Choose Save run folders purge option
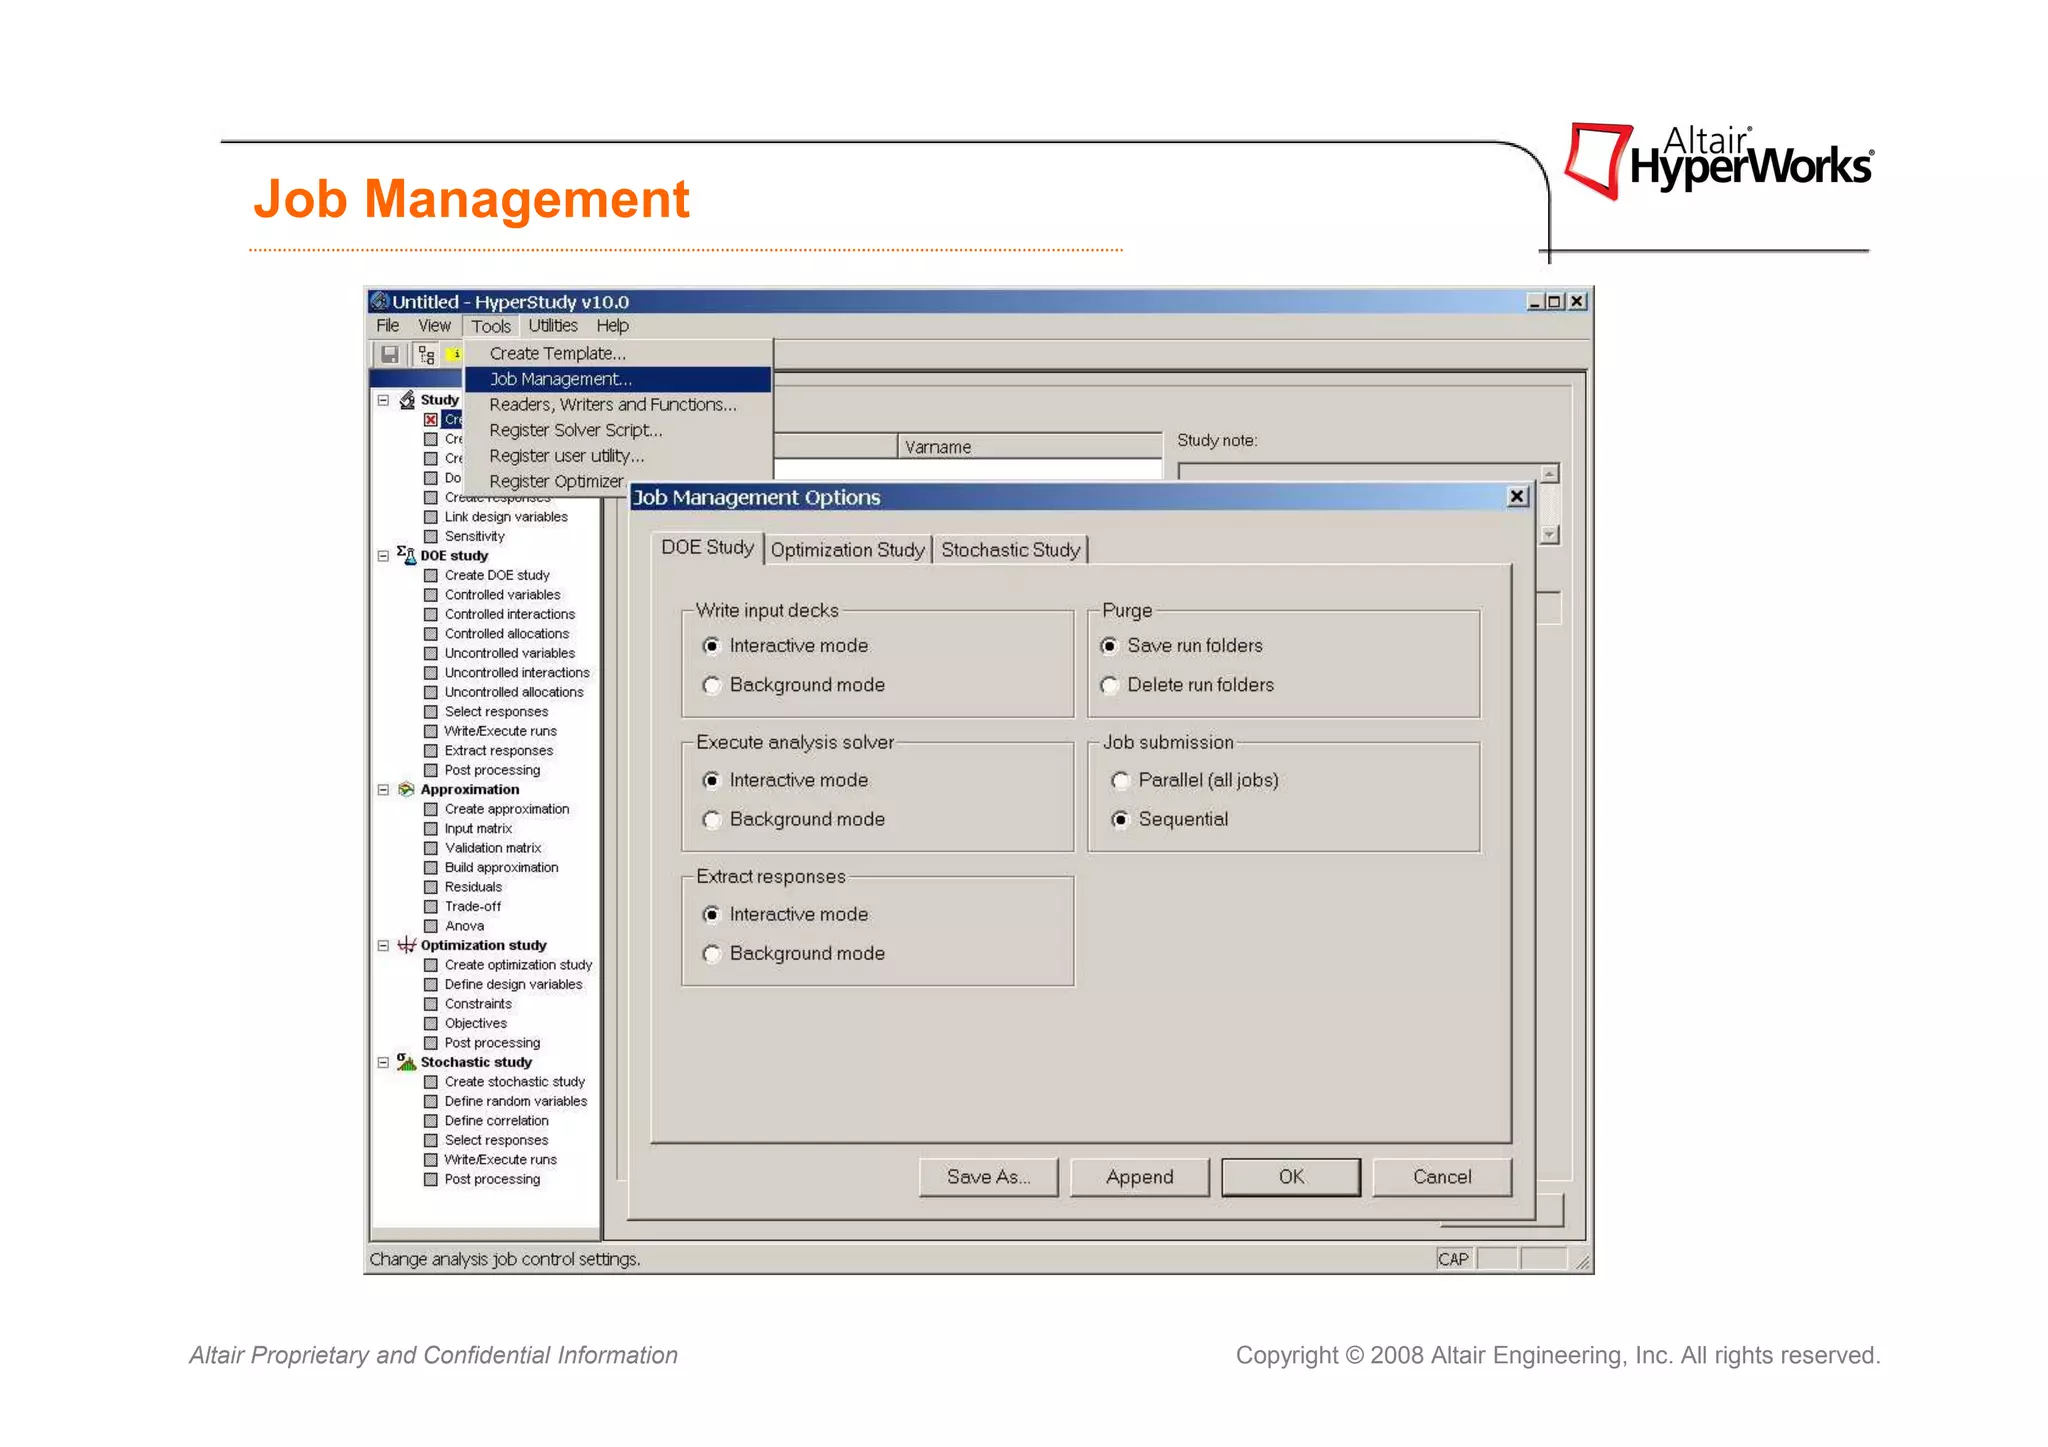2048x1447 pixels. pos(1109,646)
